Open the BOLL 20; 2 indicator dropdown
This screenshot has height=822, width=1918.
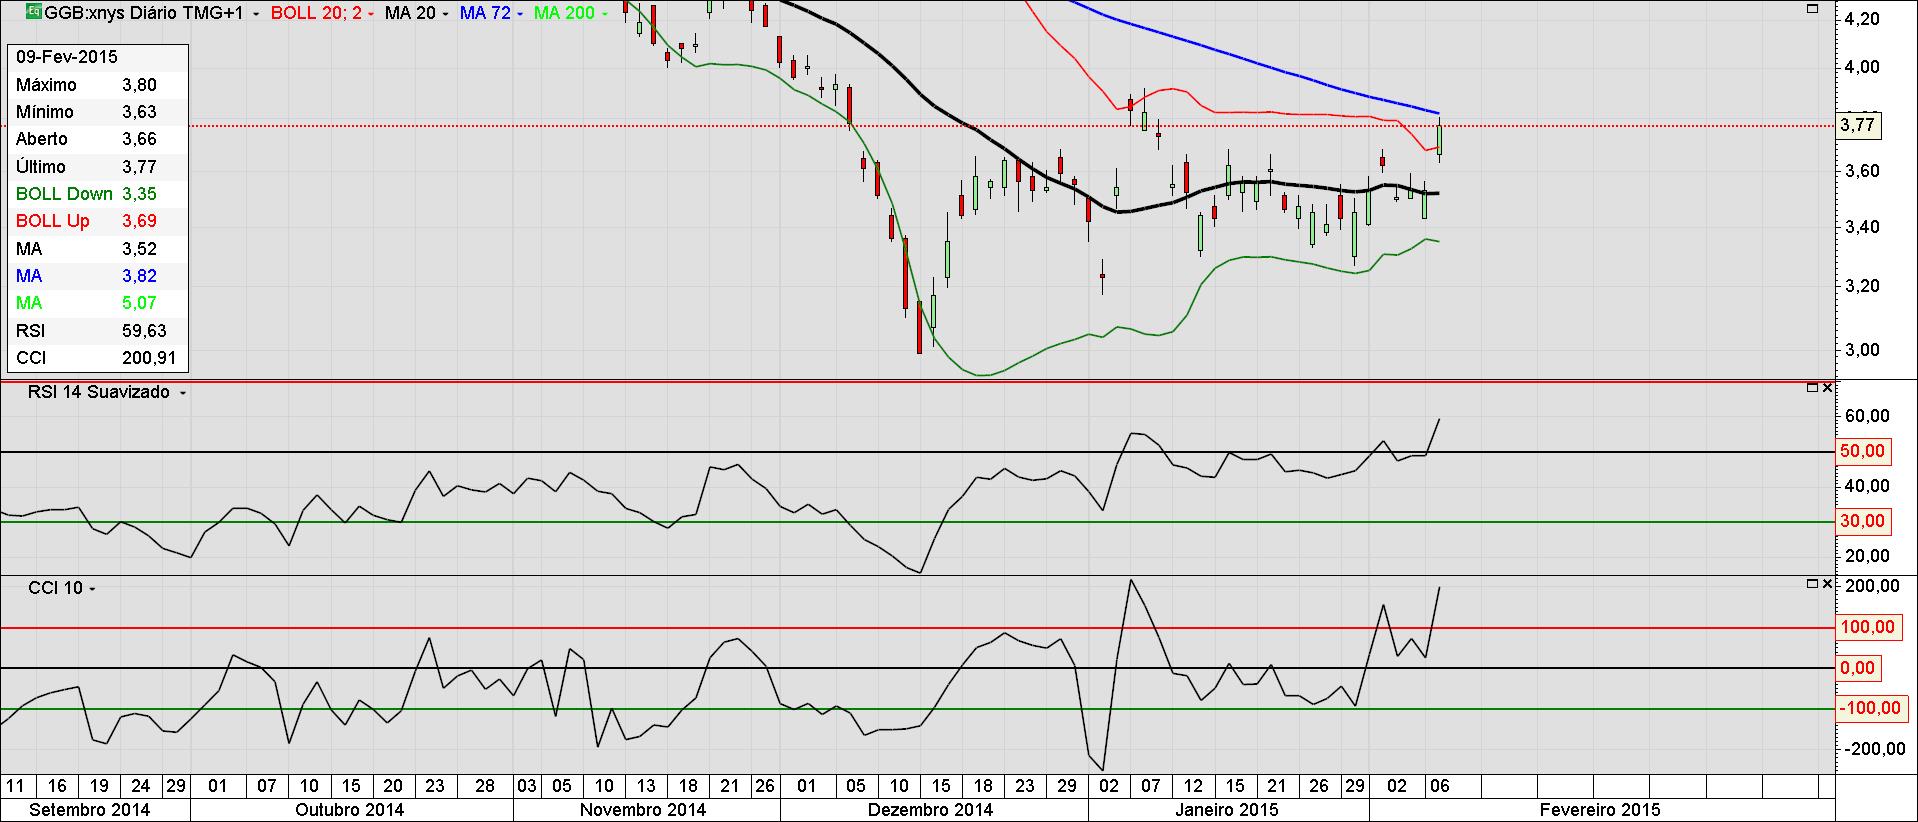pos(371,14)
